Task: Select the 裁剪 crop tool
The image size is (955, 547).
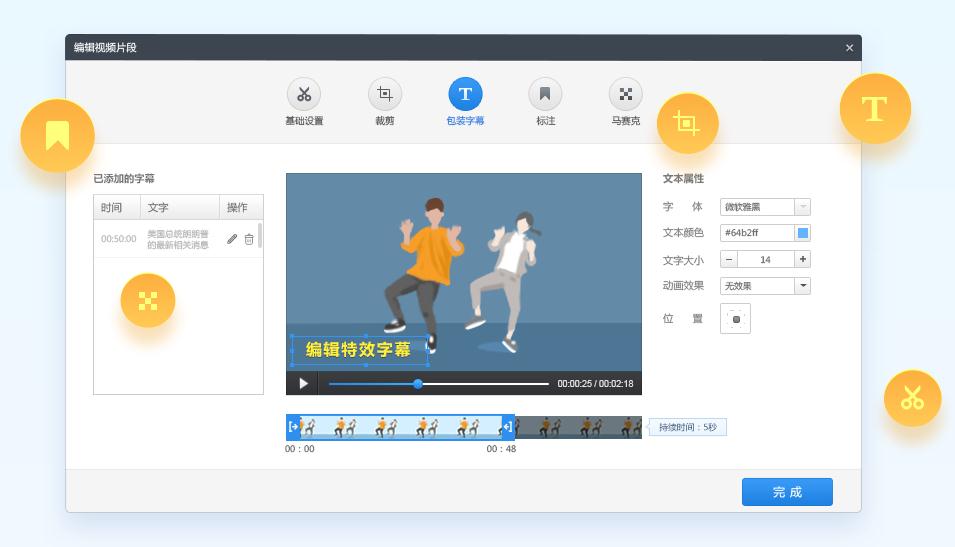Action: pyautogui.click(x=385, y=95)
